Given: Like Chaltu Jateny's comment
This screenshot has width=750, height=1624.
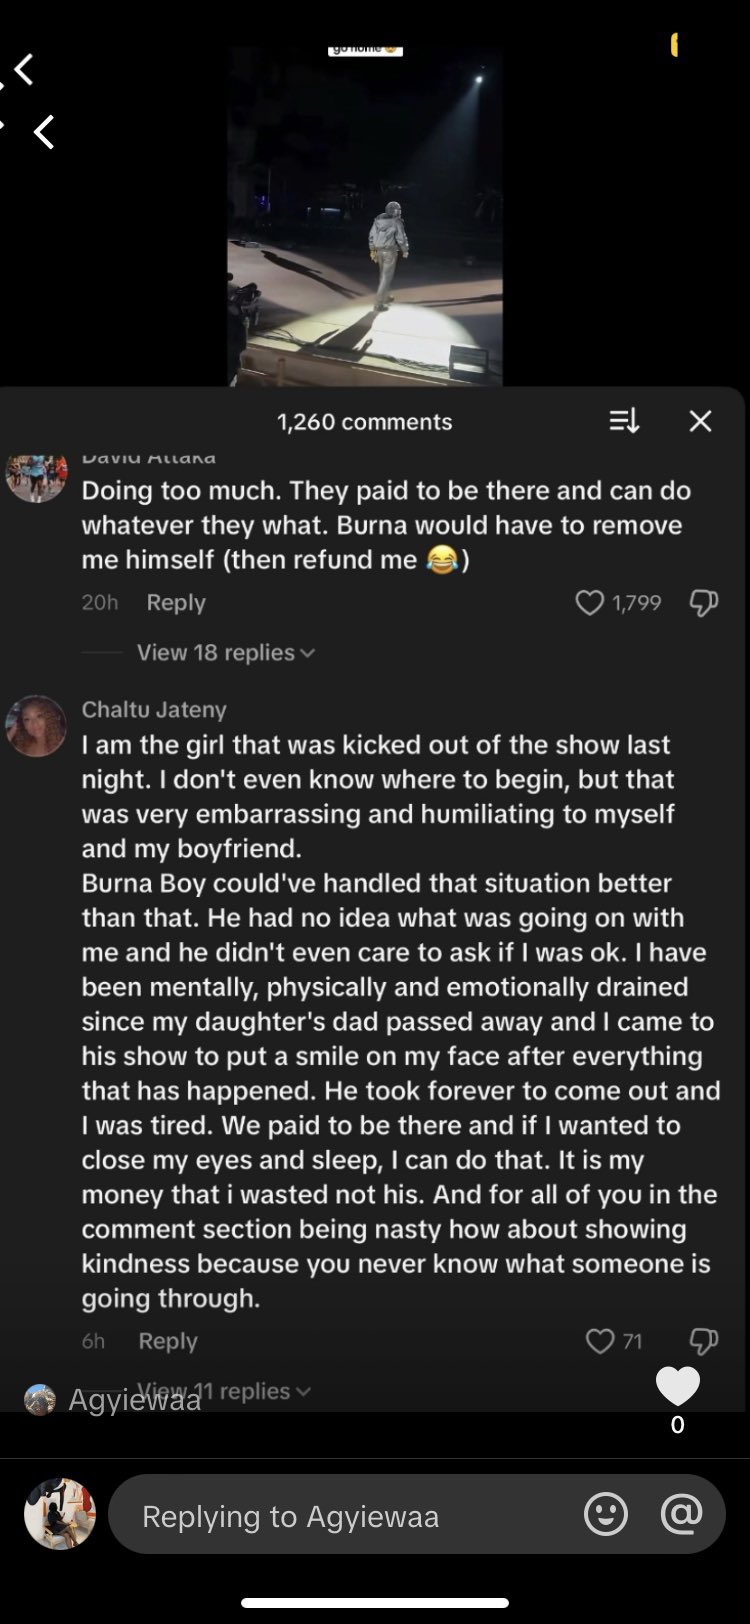Looking at the screenshot, I should [600, 1341].
